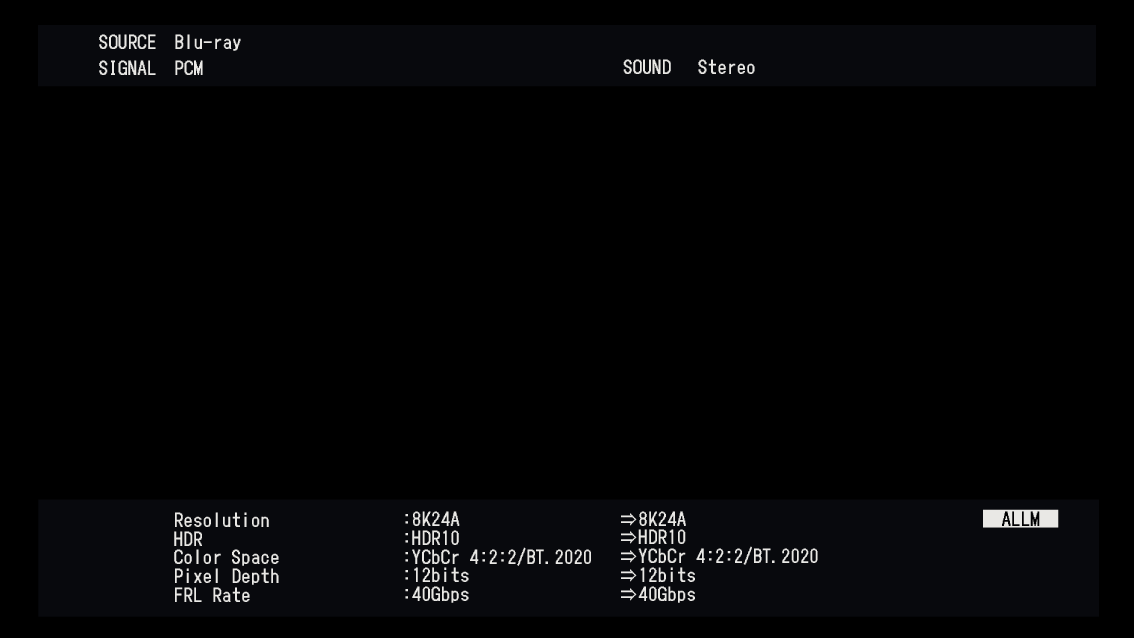Select the PCM signal indicator

(x=189, y=67)
